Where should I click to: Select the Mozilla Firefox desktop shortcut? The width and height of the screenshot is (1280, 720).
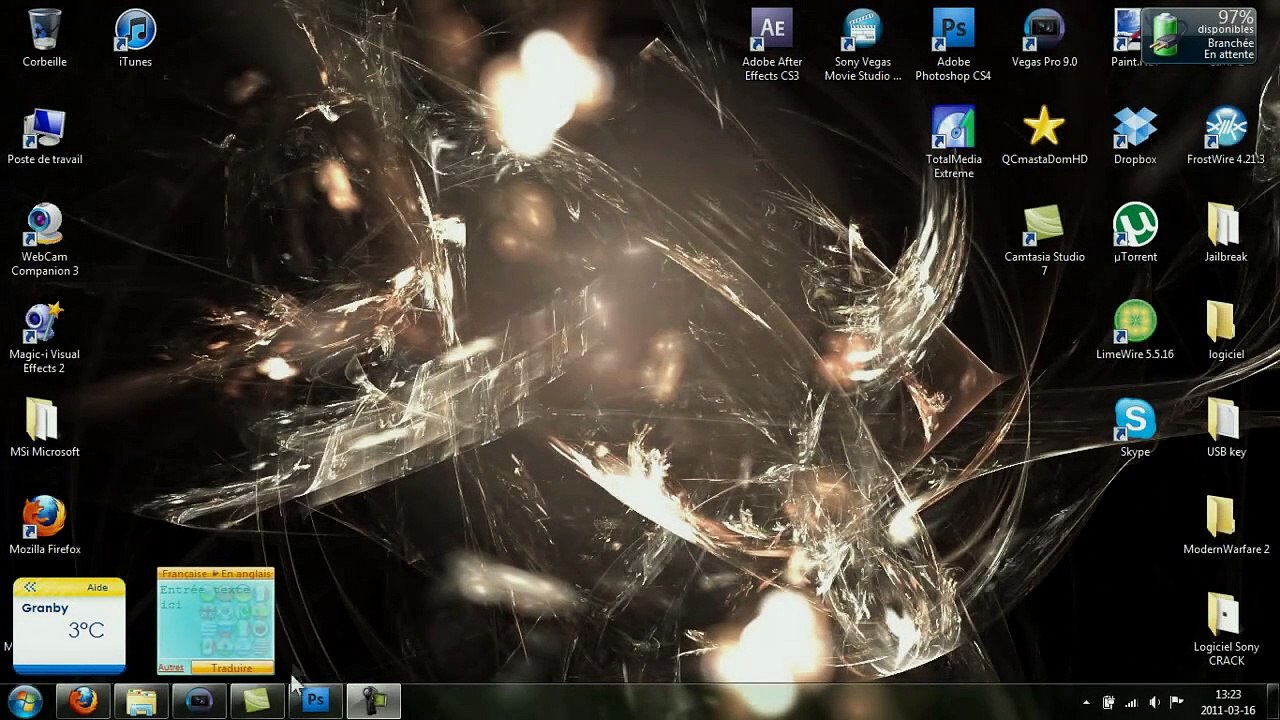(45, 526)
